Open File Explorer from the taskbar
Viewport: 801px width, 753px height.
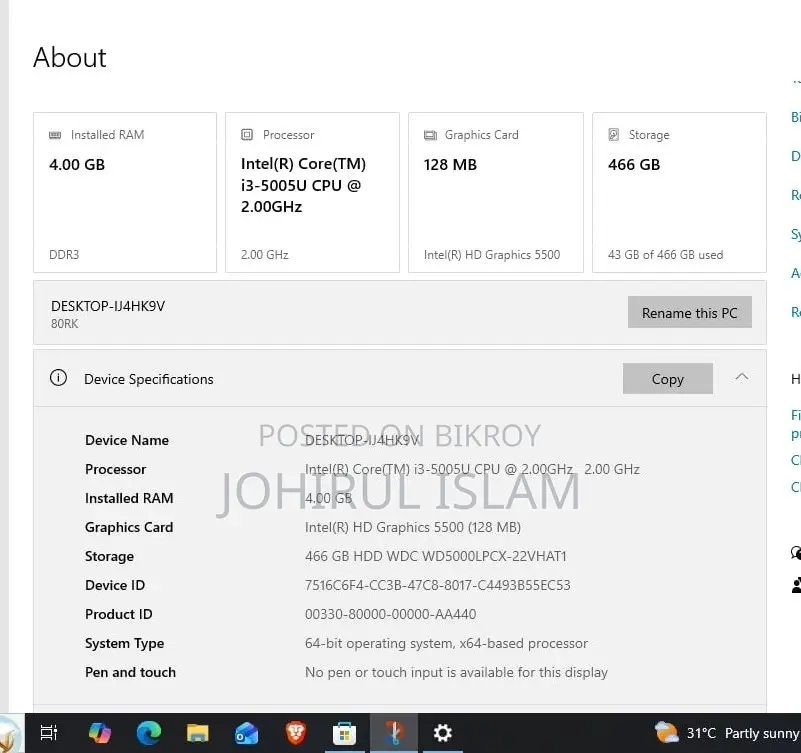[198, 734]
